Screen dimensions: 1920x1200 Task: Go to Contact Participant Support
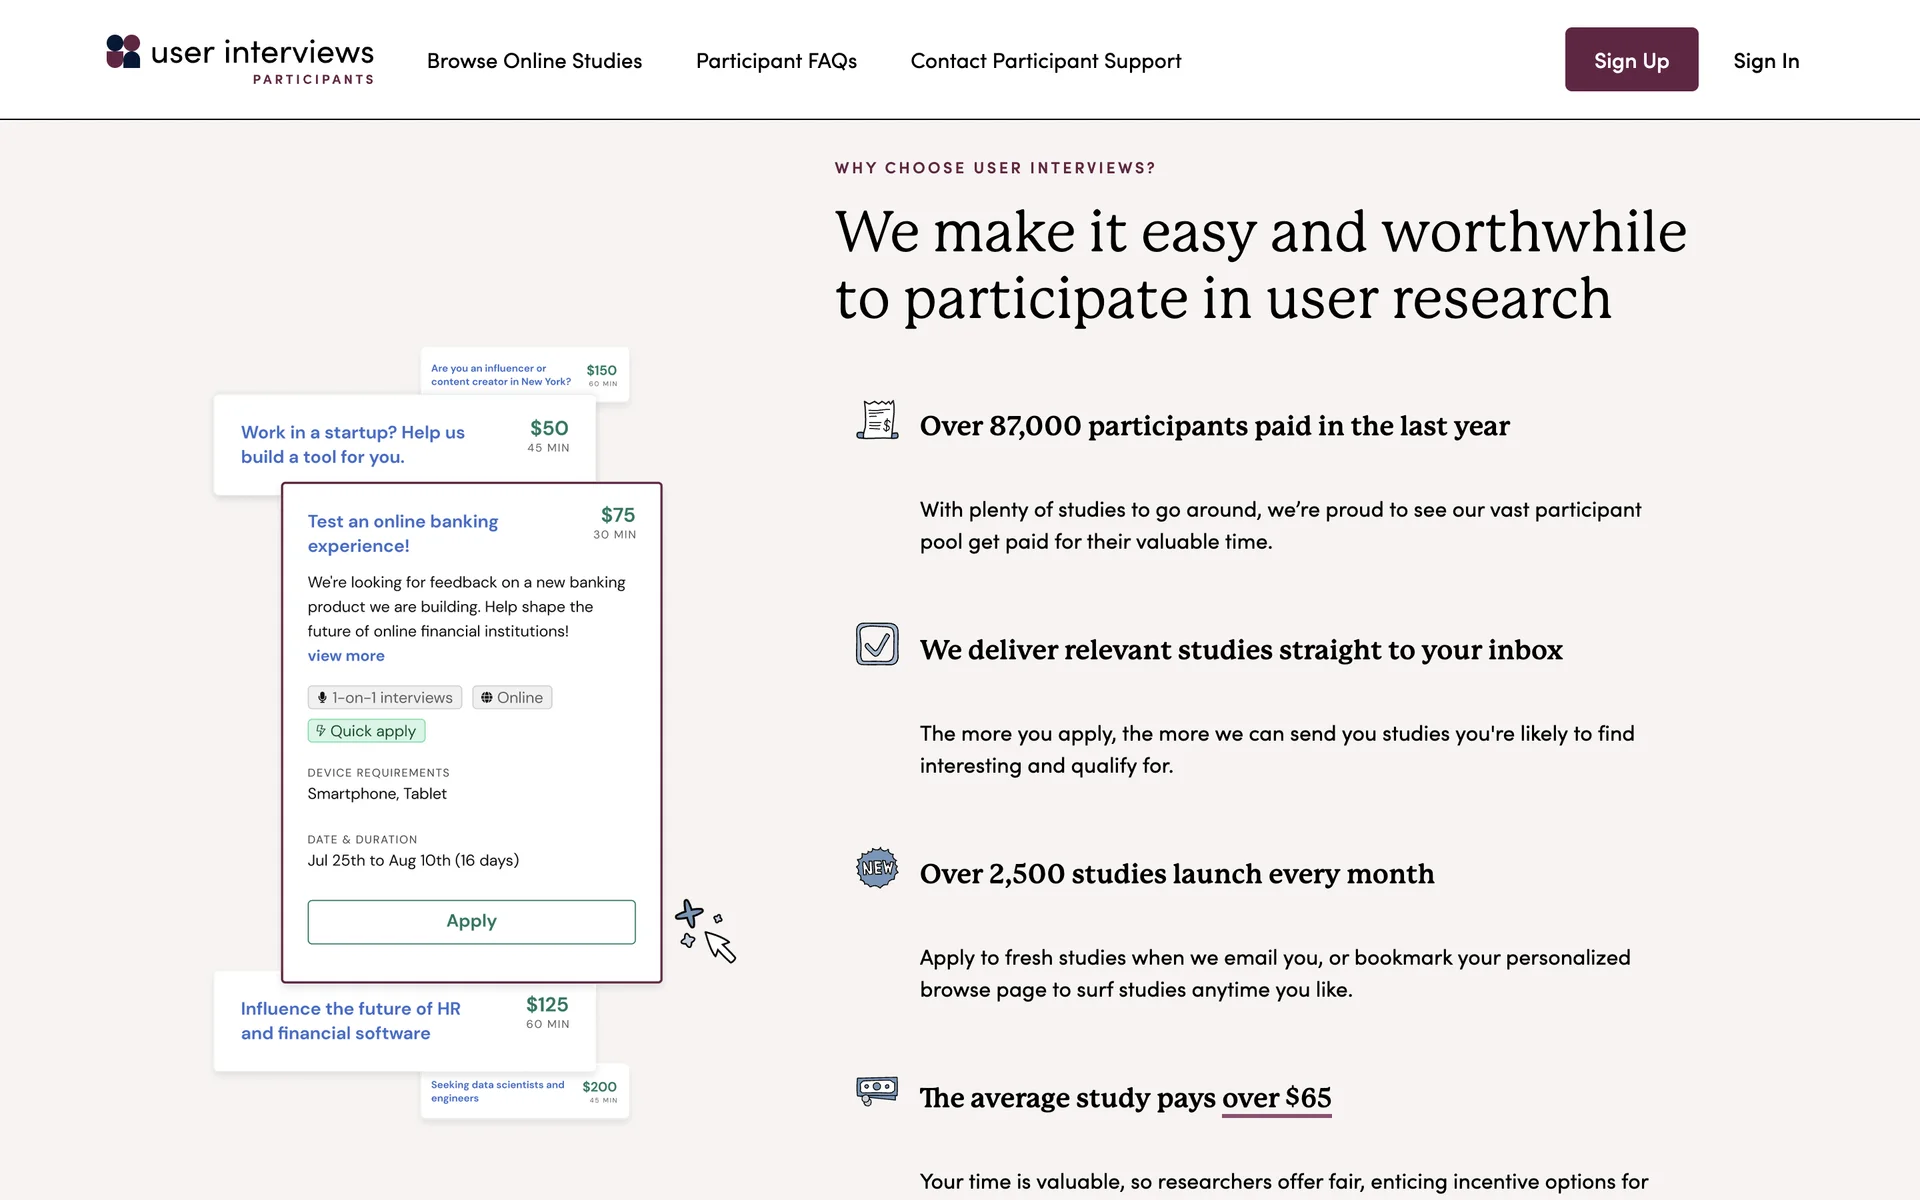tap(1045, 61)
